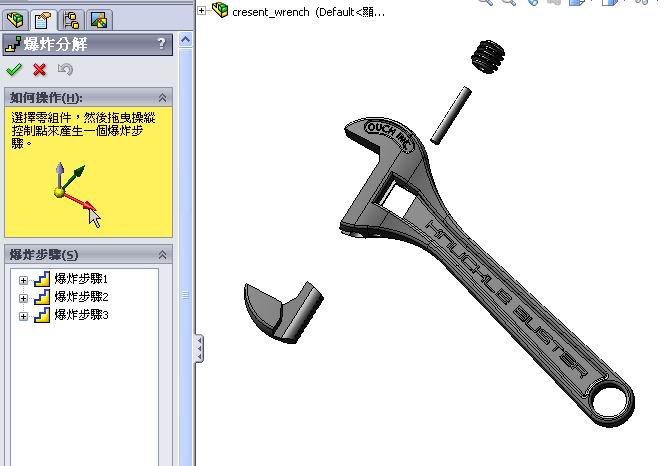Viewport: 666px width, 466px height.
Task: Open the FeatureManager design tree tab
Action: [x=15, y=19]
